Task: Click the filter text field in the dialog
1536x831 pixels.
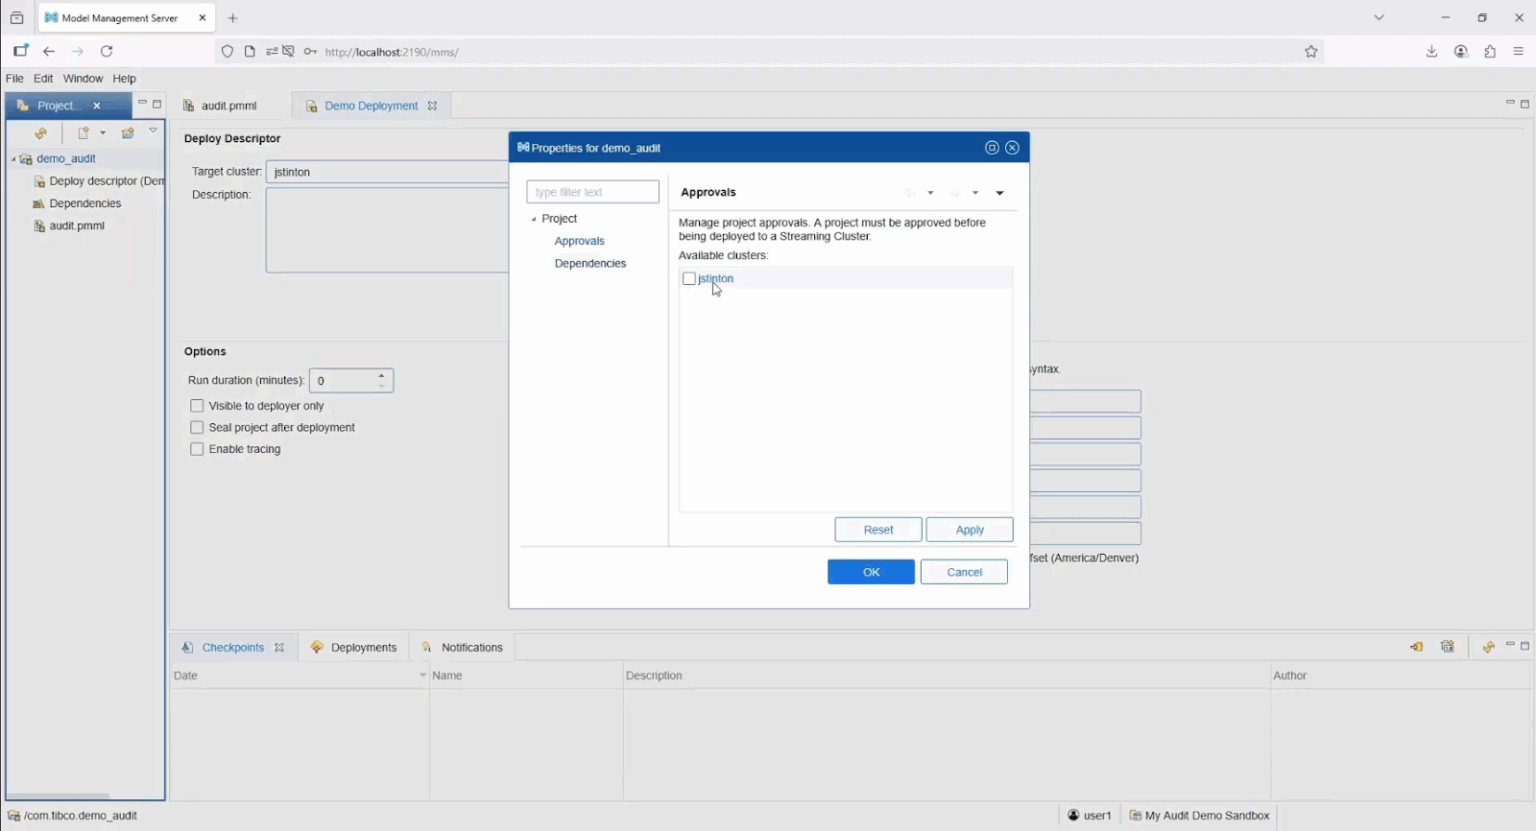Action: [x=592, y=191]
